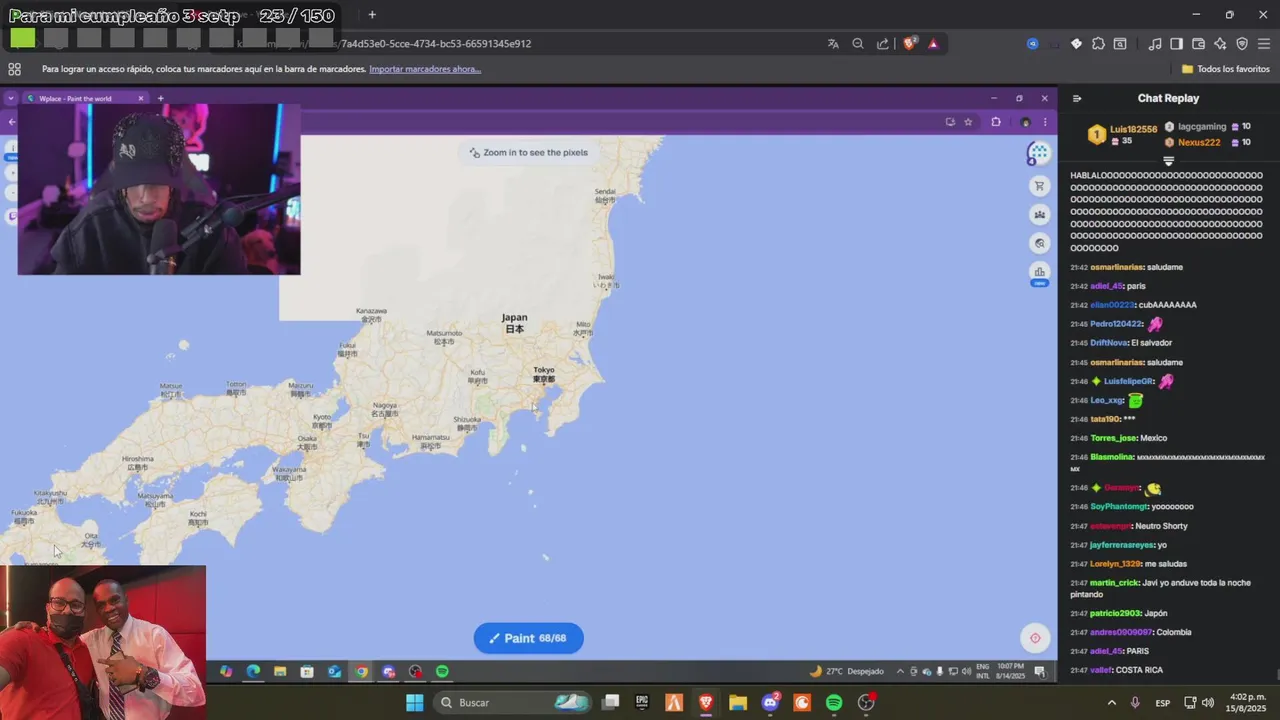1280x720 pixels.
Task: Show hidden icons chevron in outer system tray
Action: [1111, 703]
